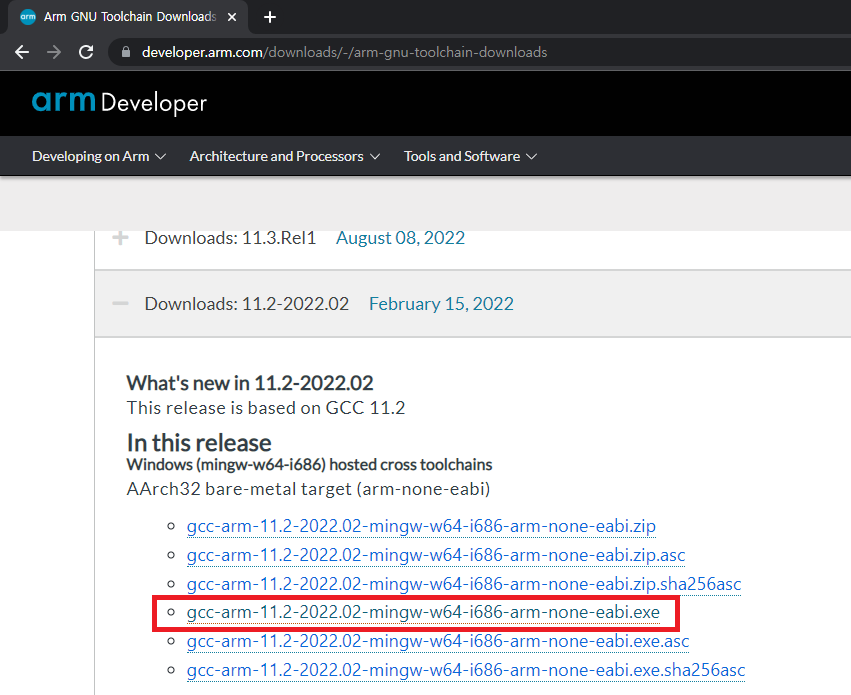Click the In this release heading
Screen dimensions: 851x695
[199, 443]
